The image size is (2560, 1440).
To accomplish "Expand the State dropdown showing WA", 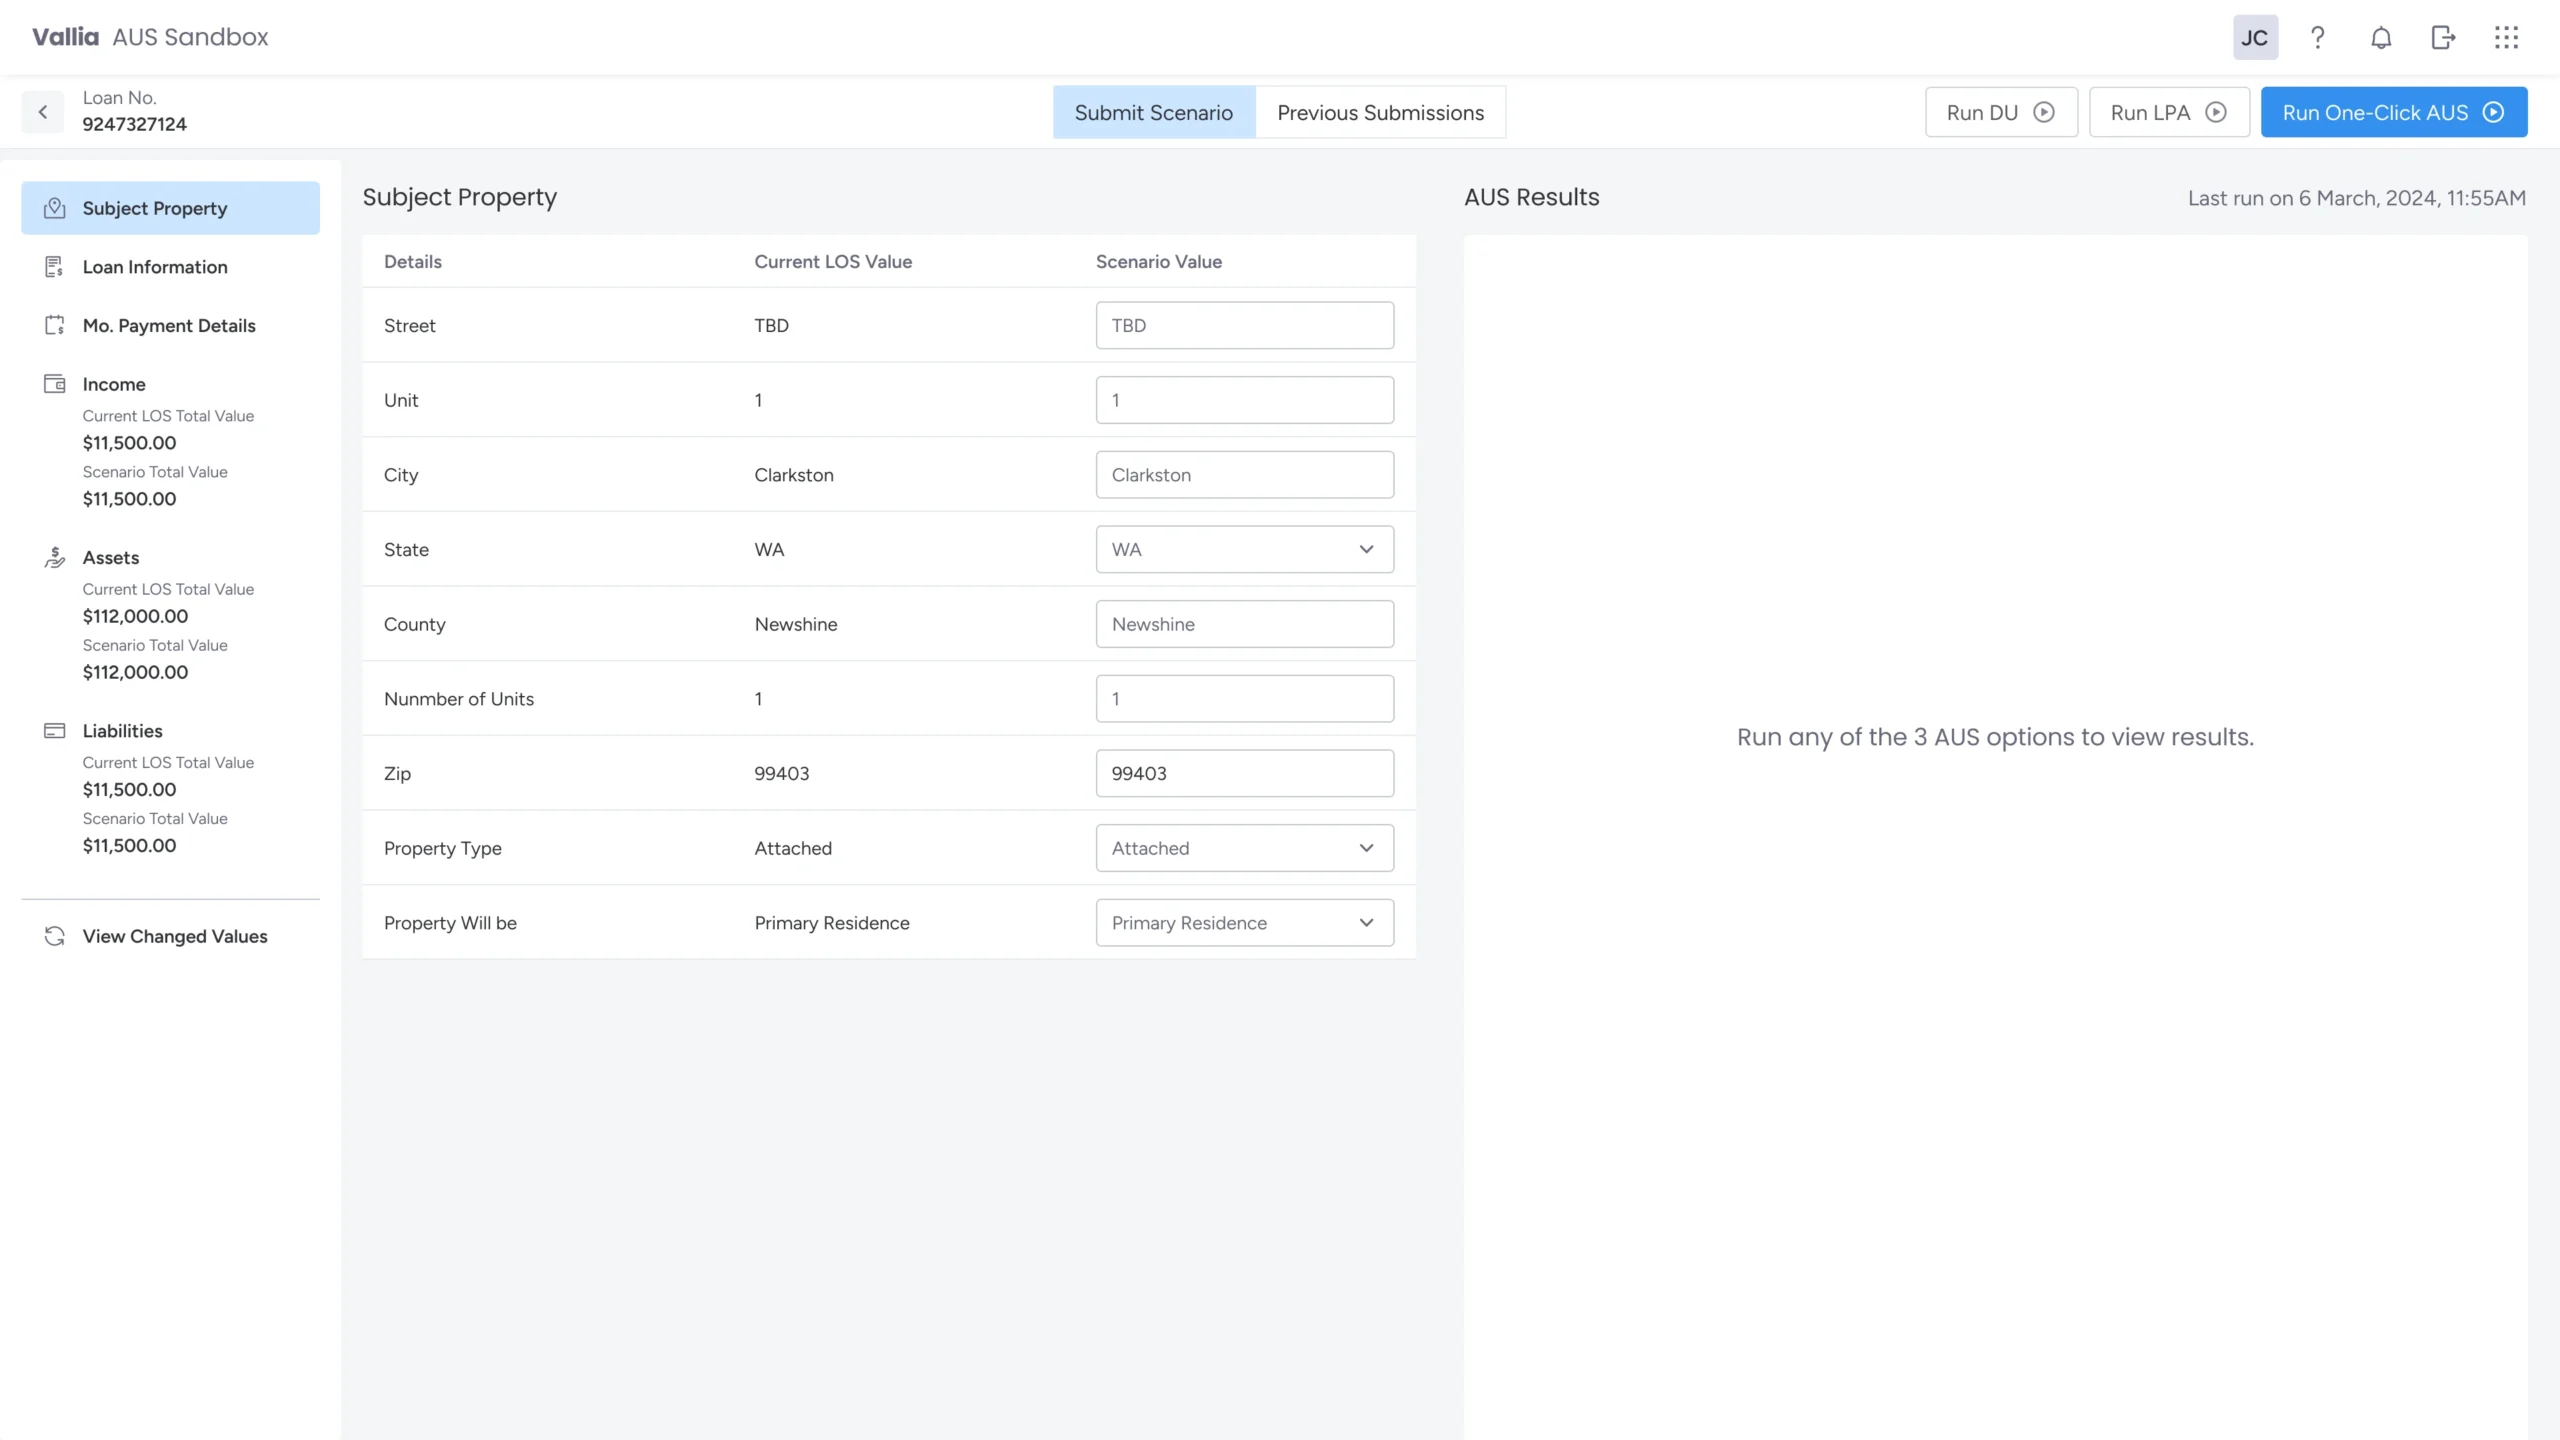I will pos(1244,549).
